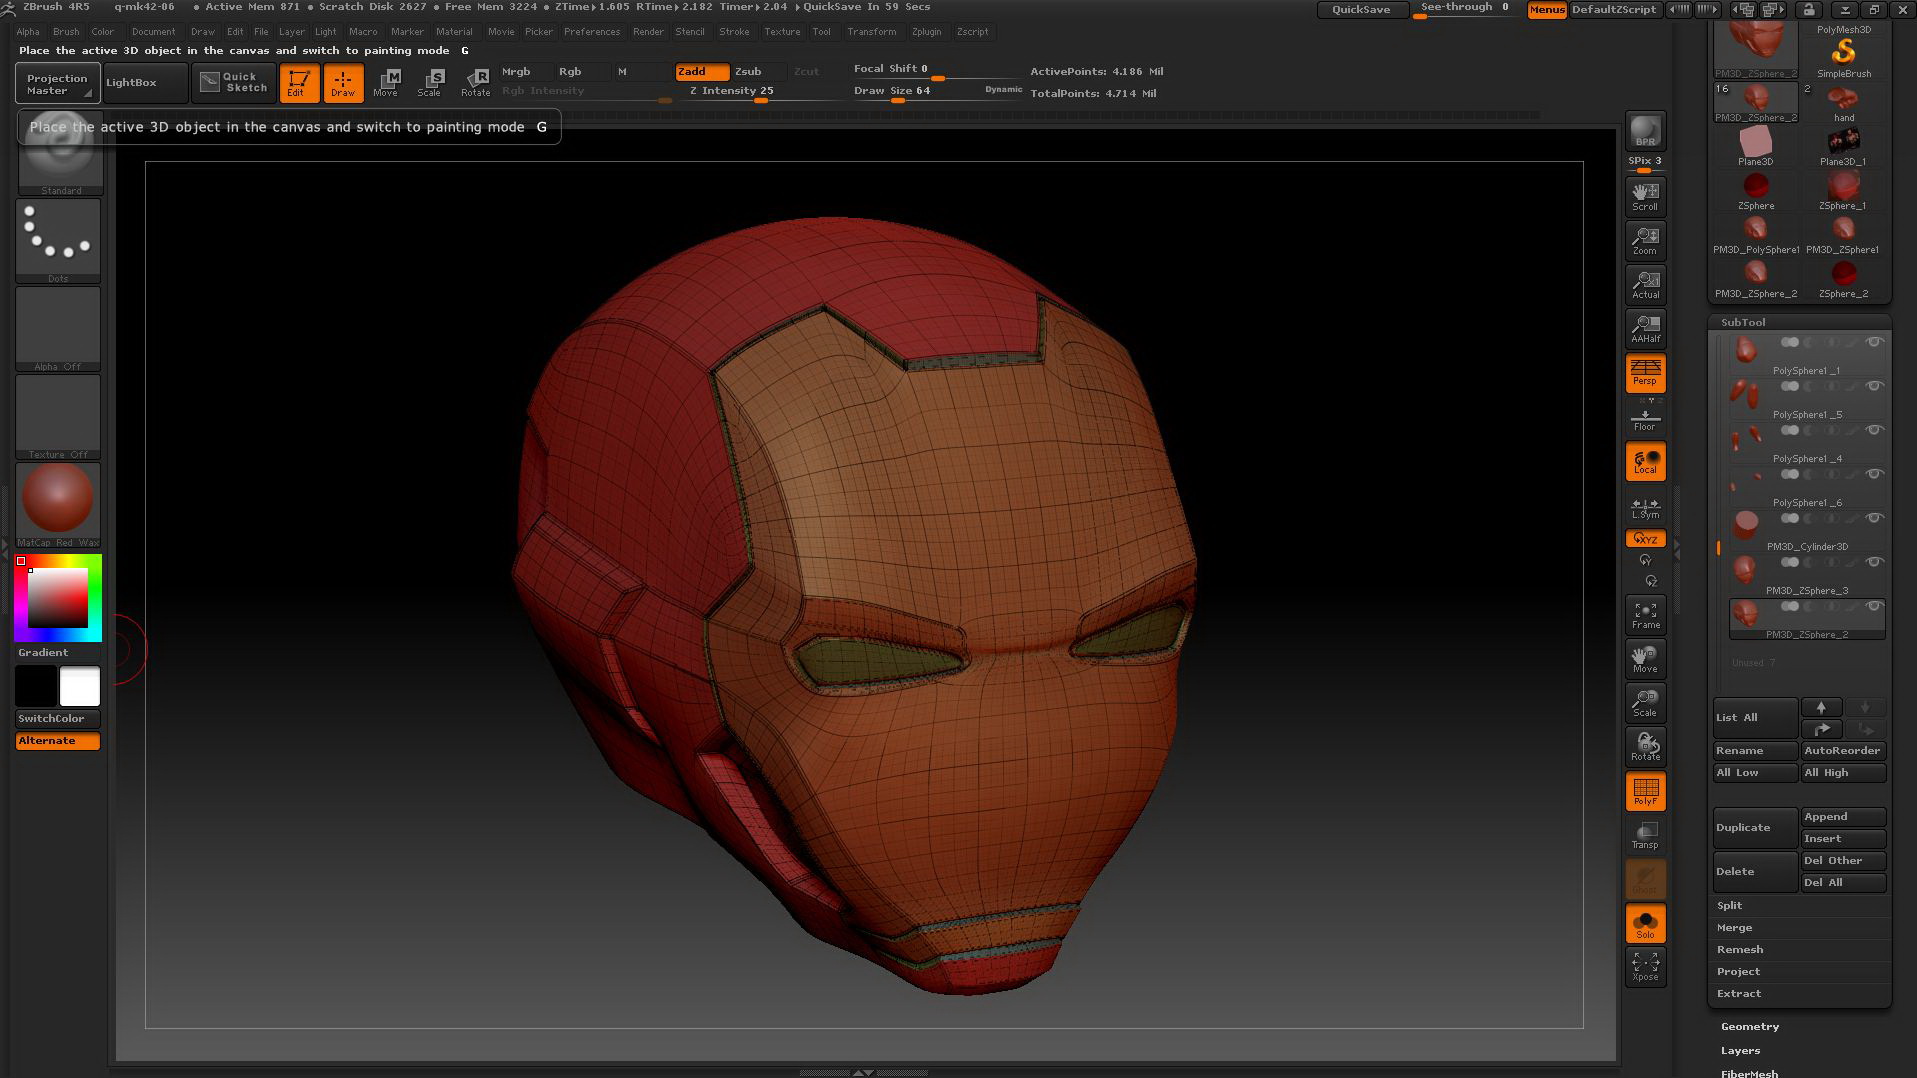This screenshot has width=1917, height=1078.
Task: Select the black secondary color swatch
Action: [x=36, y=687]
